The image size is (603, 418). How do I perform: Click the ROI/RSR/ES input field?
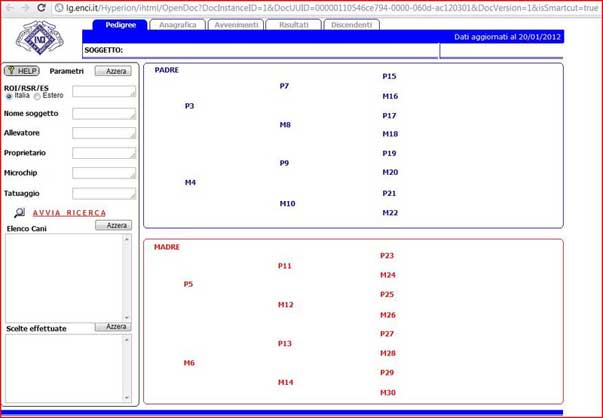coord(104,92)
